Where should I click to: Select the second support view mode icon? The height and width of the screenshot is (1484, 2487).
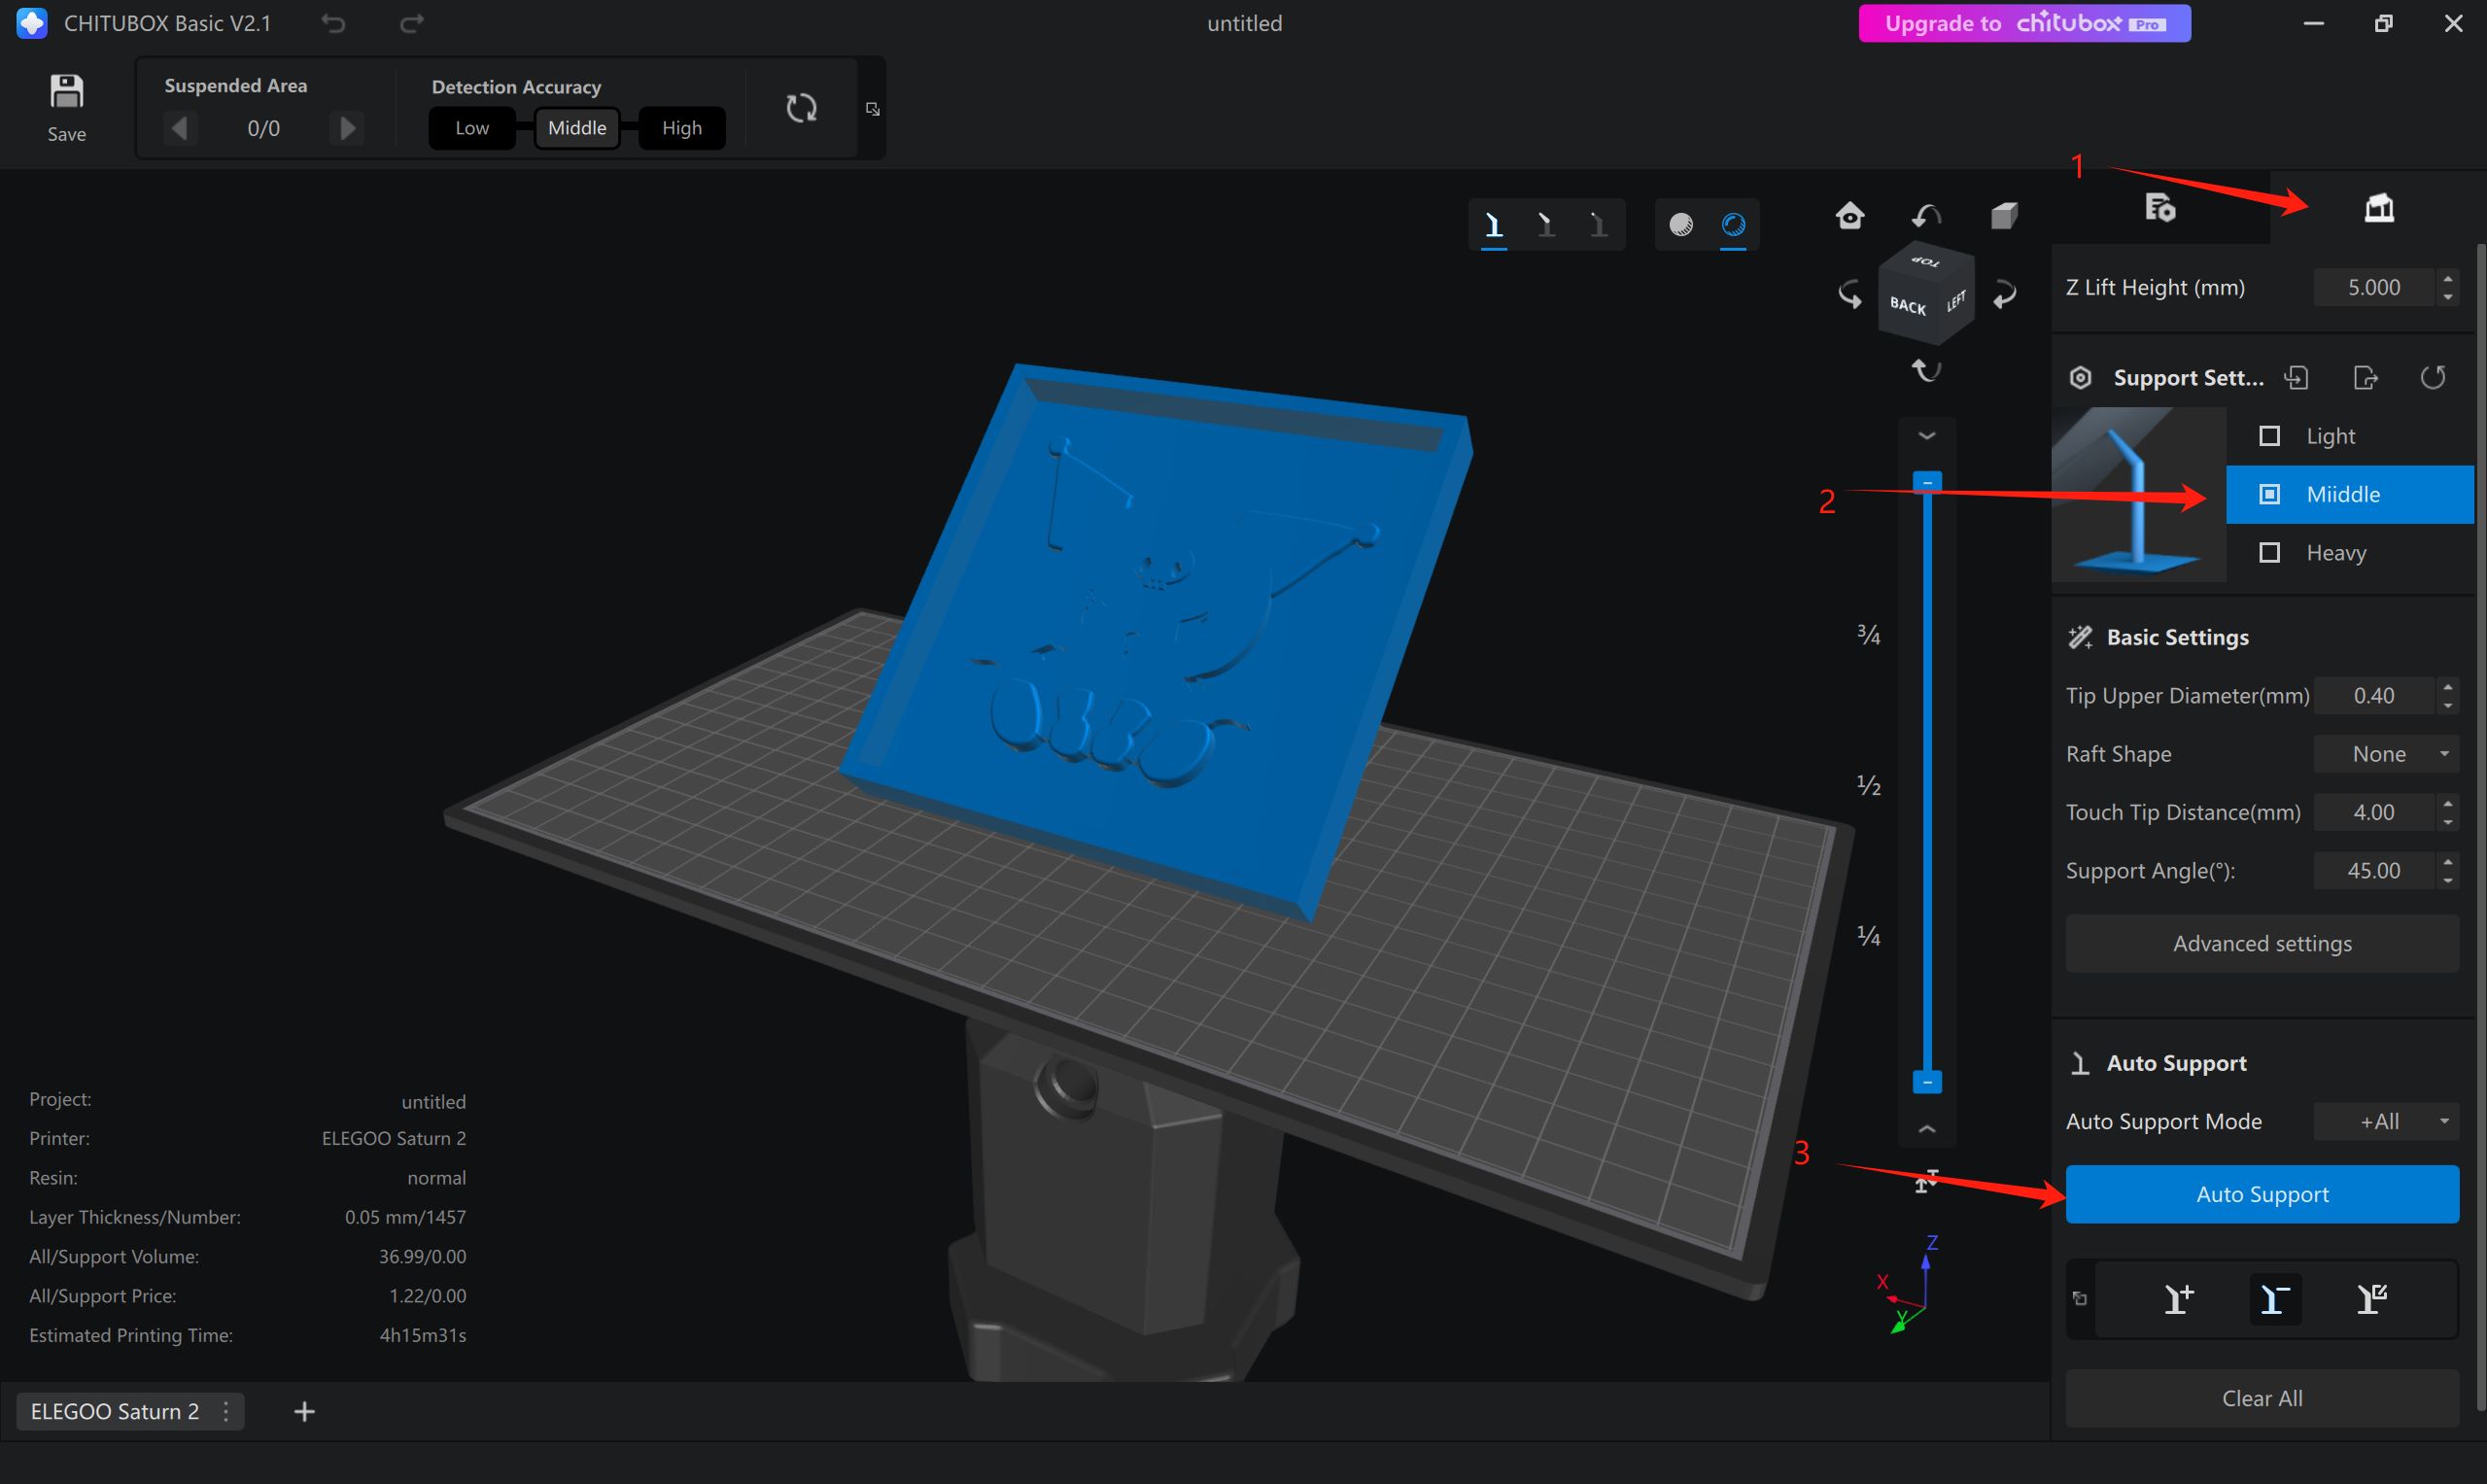click(1546, 225)
